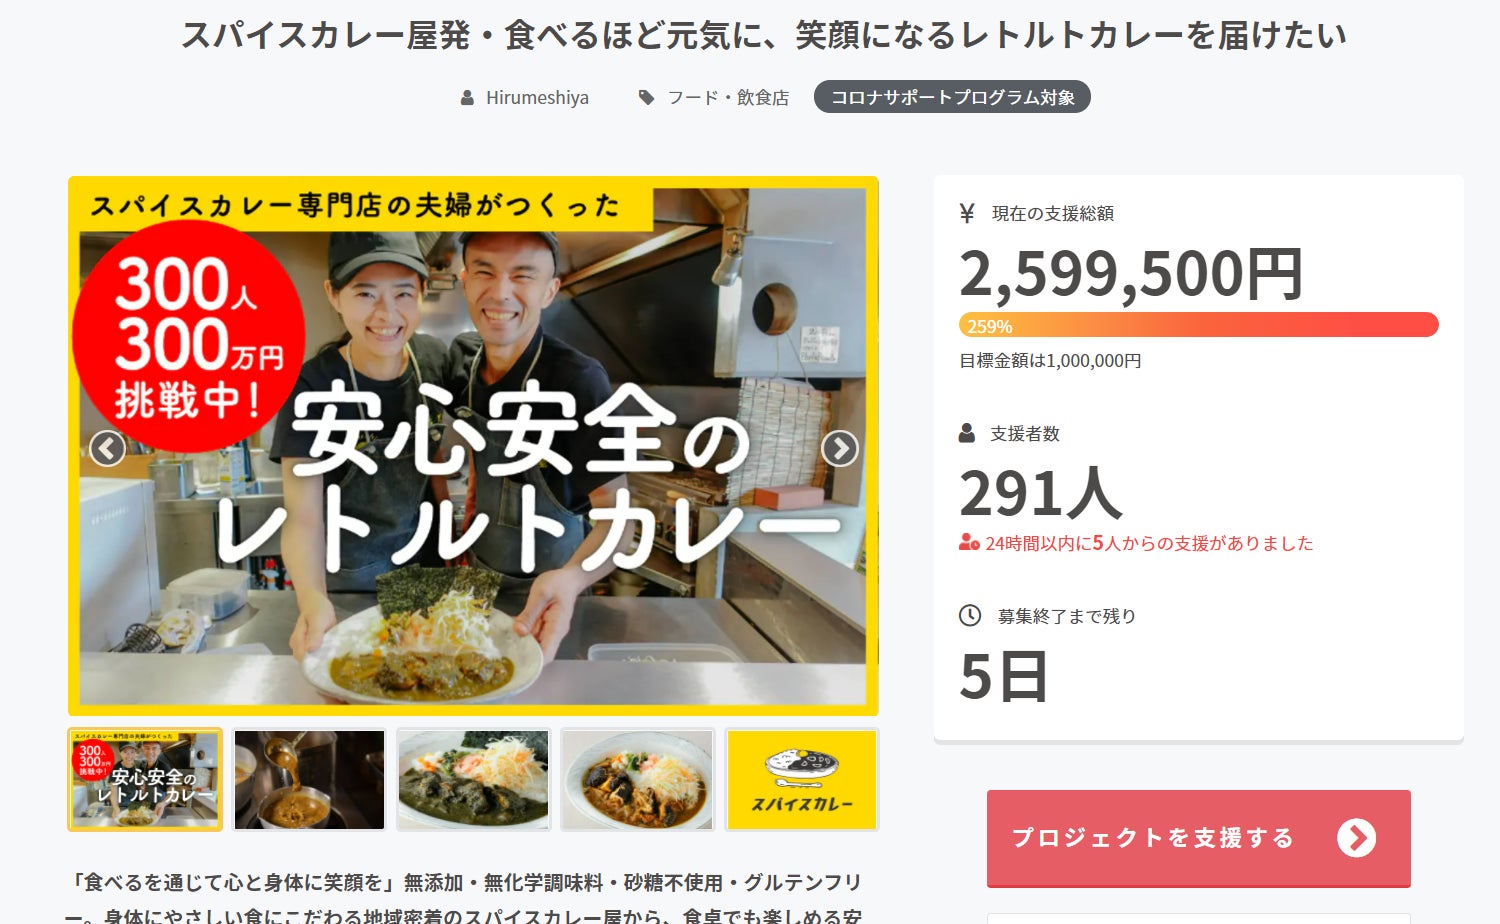Click the previous image arrow on carousel
Screen dimensions: 1500x924
(x=107, y=448)
